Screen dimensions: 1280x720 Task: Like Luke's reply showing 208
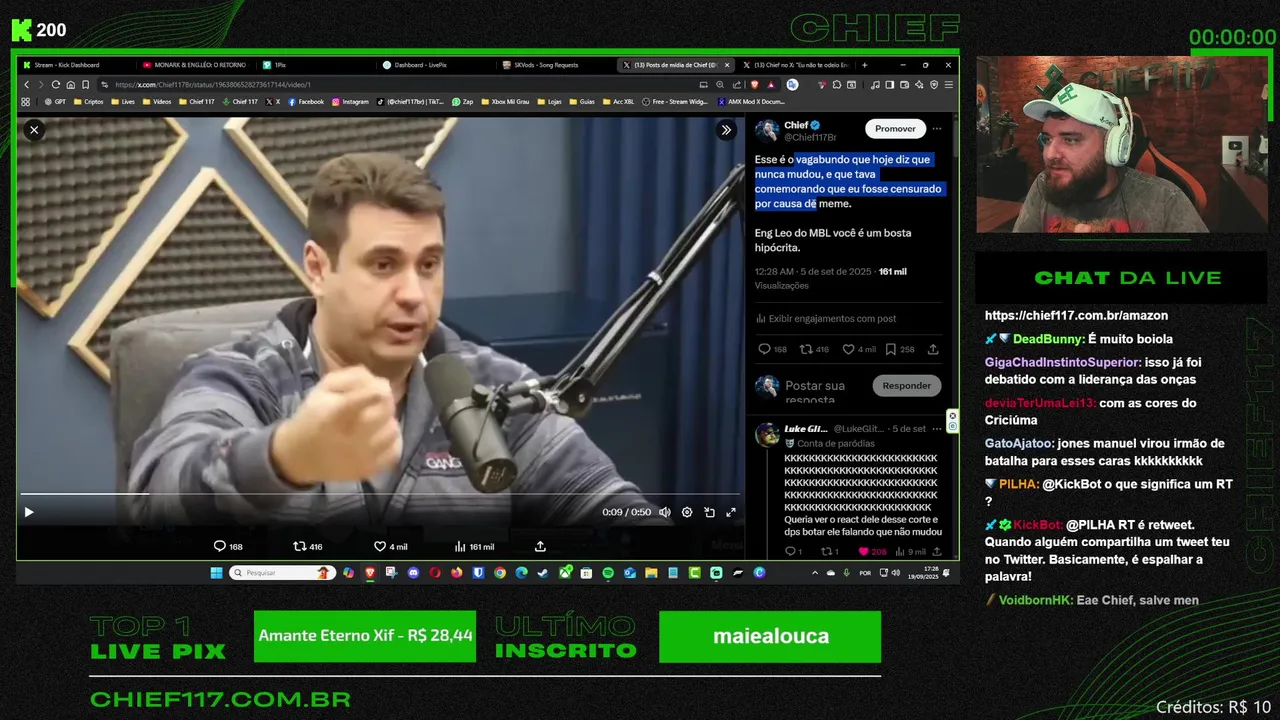(872, 551)
